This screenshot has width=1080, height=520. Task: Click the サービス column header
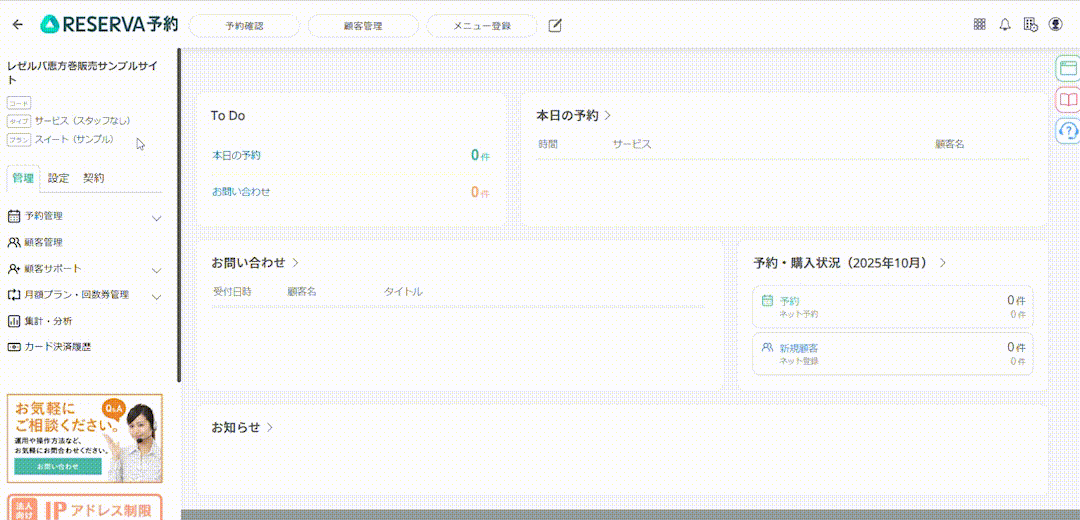coord(632,144)
